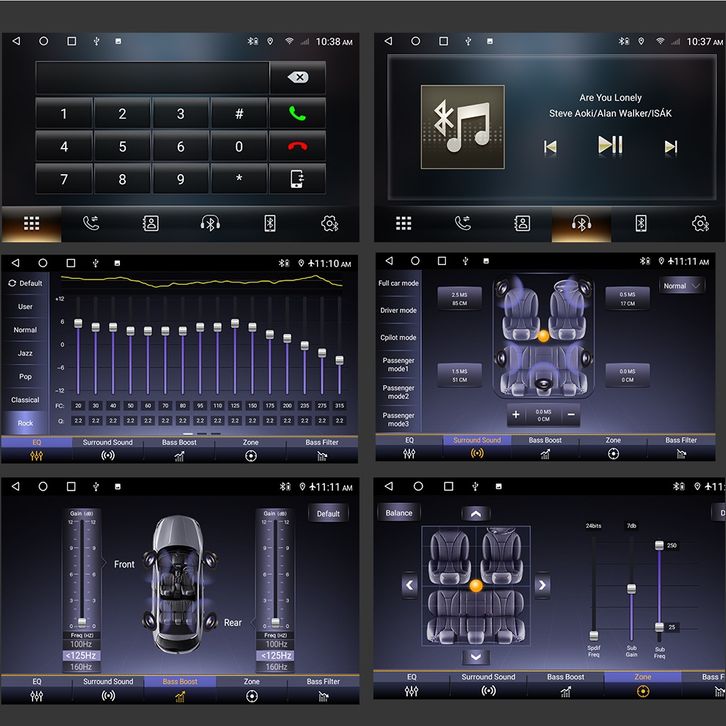
Task: Click the Balance button
Action: (399, 513)
